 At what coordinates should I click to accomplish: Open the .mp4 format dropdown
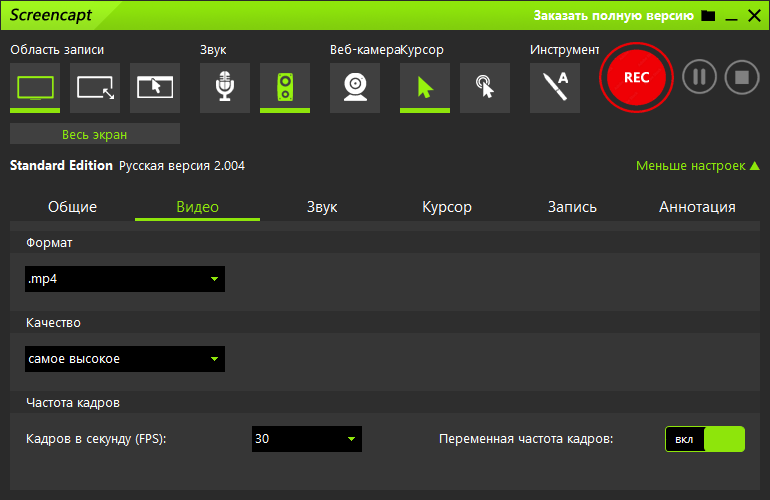point(125,279)
